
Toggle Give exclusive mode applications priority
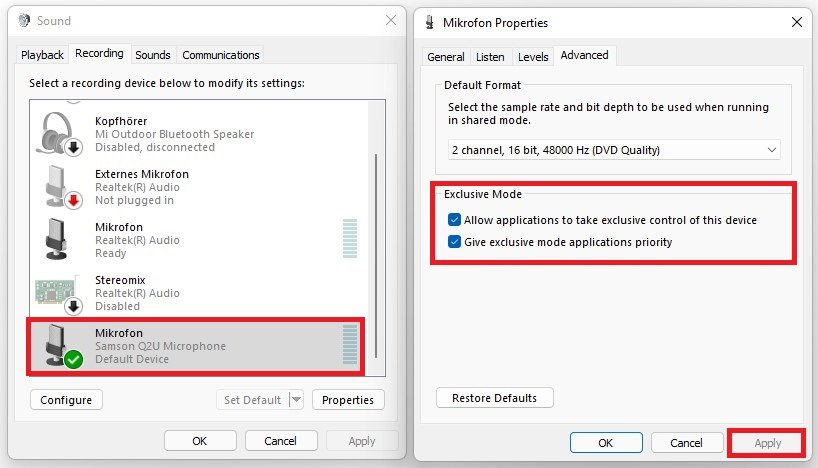pos(454,242)
